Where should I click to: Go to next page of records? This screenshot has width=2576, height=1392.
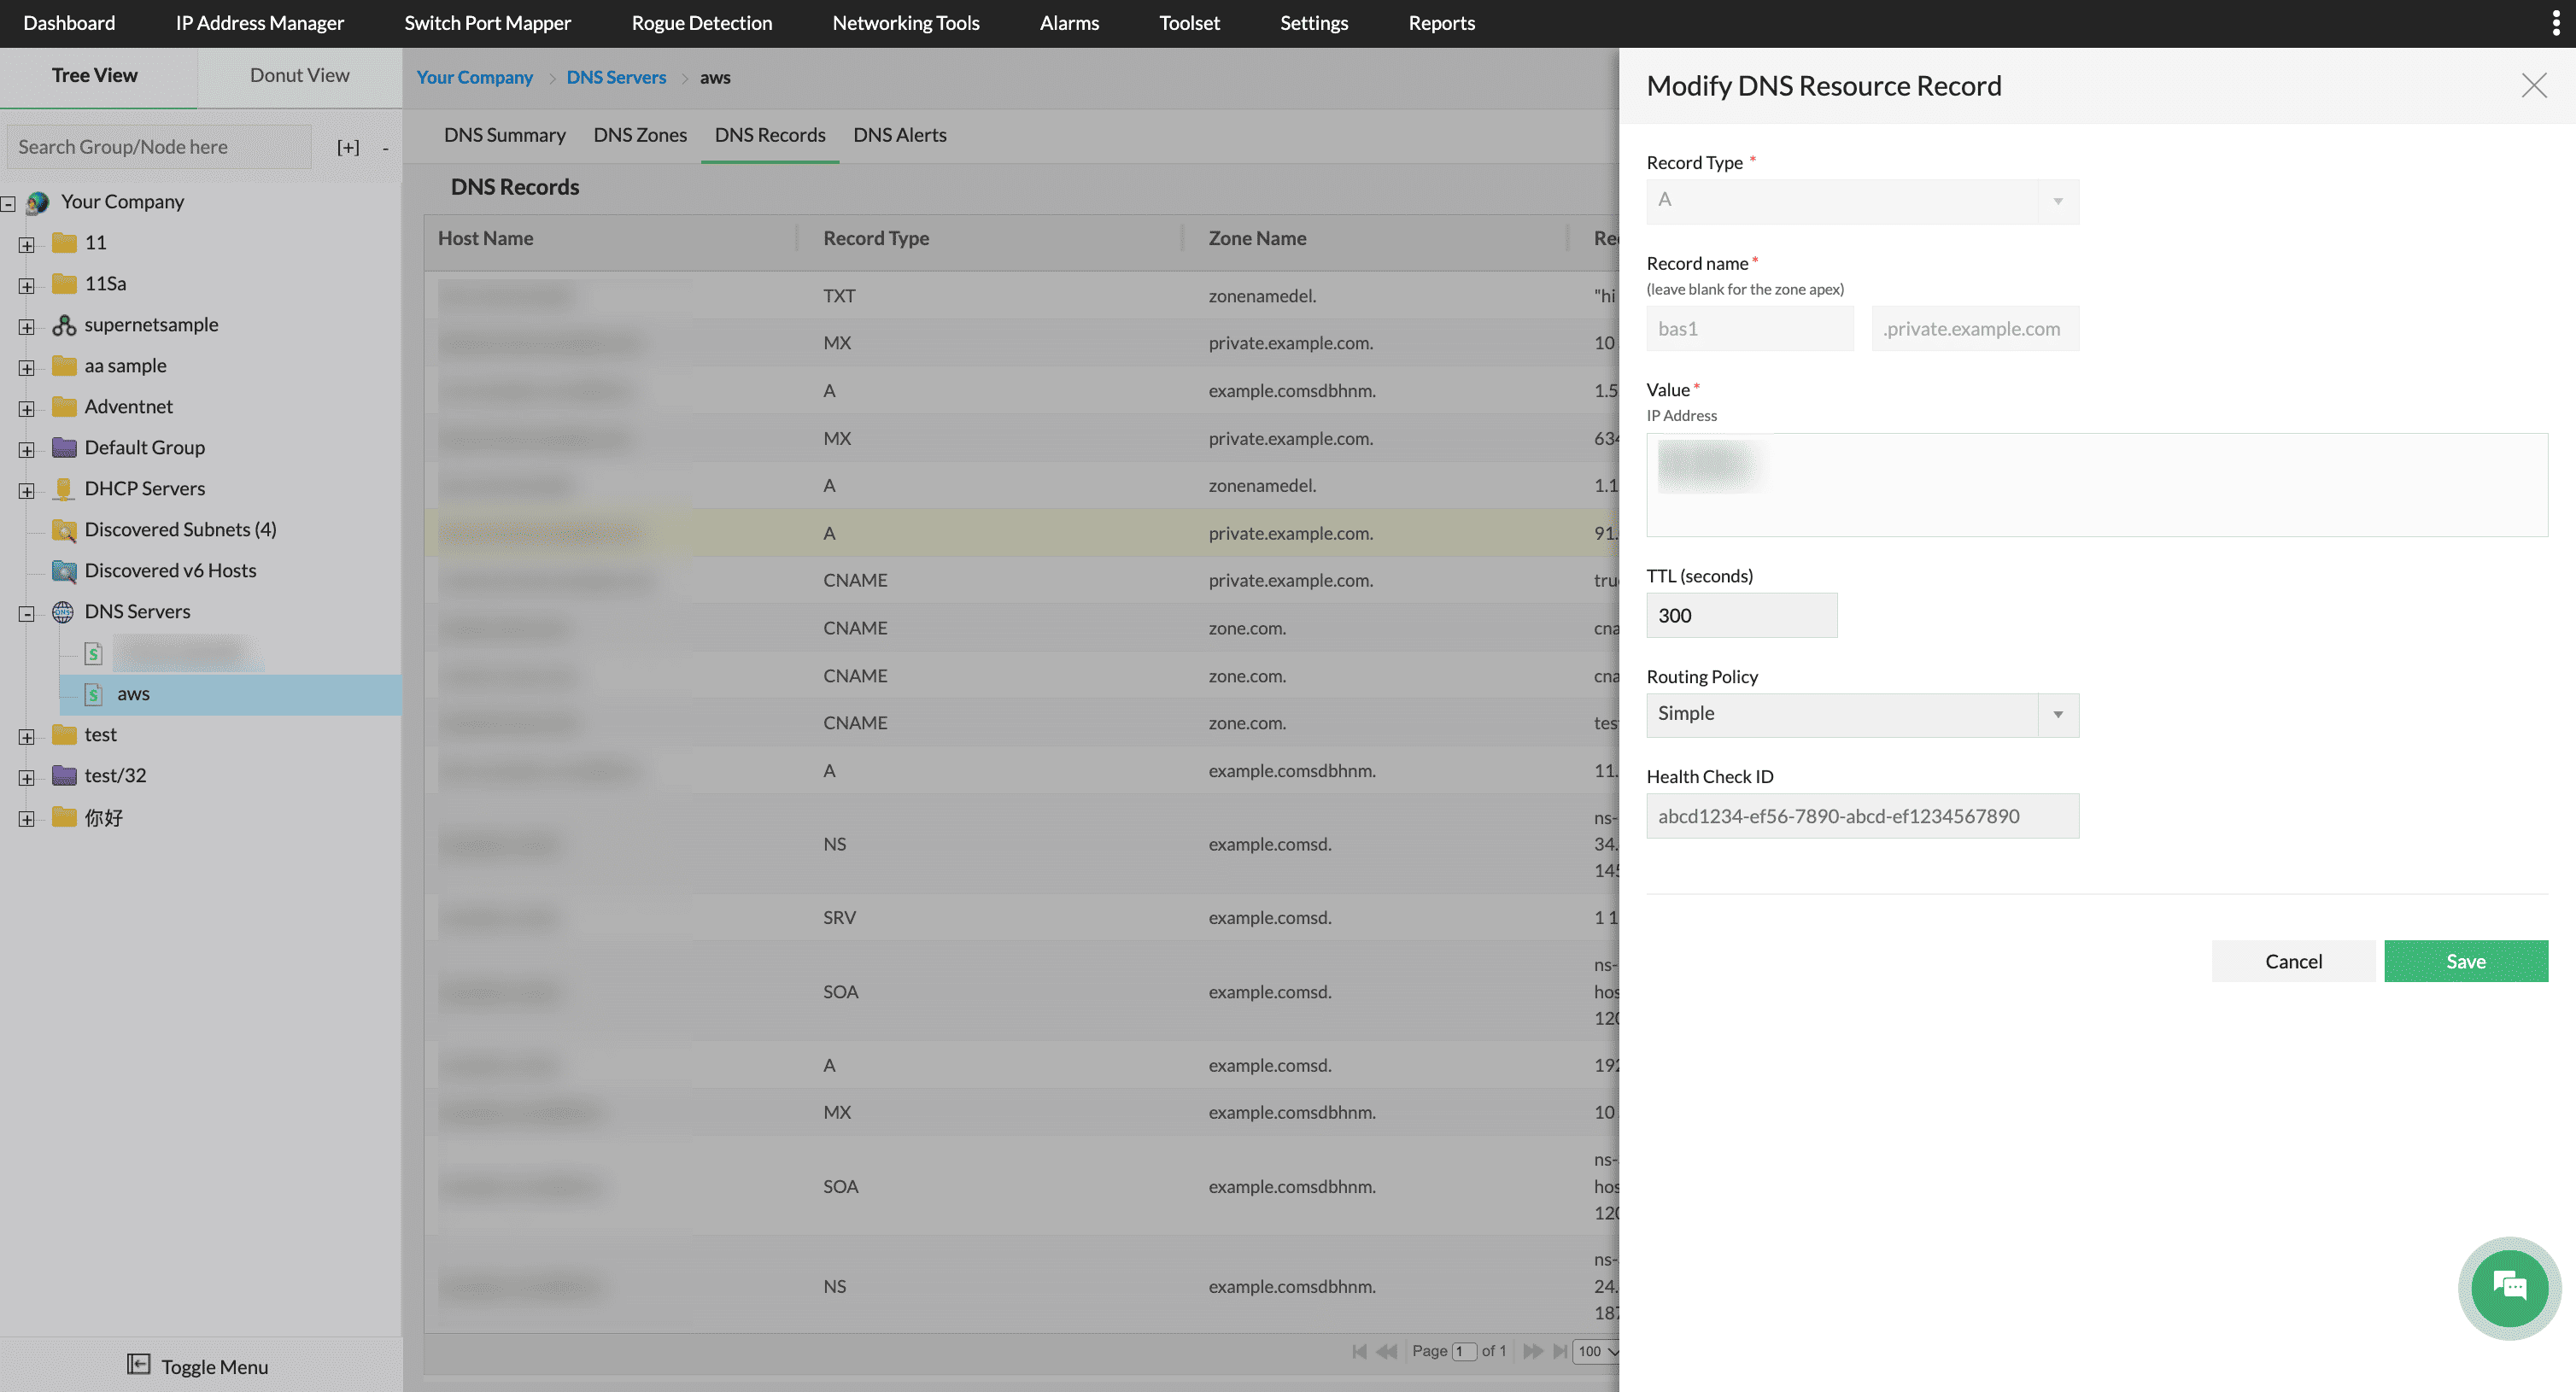[1533, 1351]
